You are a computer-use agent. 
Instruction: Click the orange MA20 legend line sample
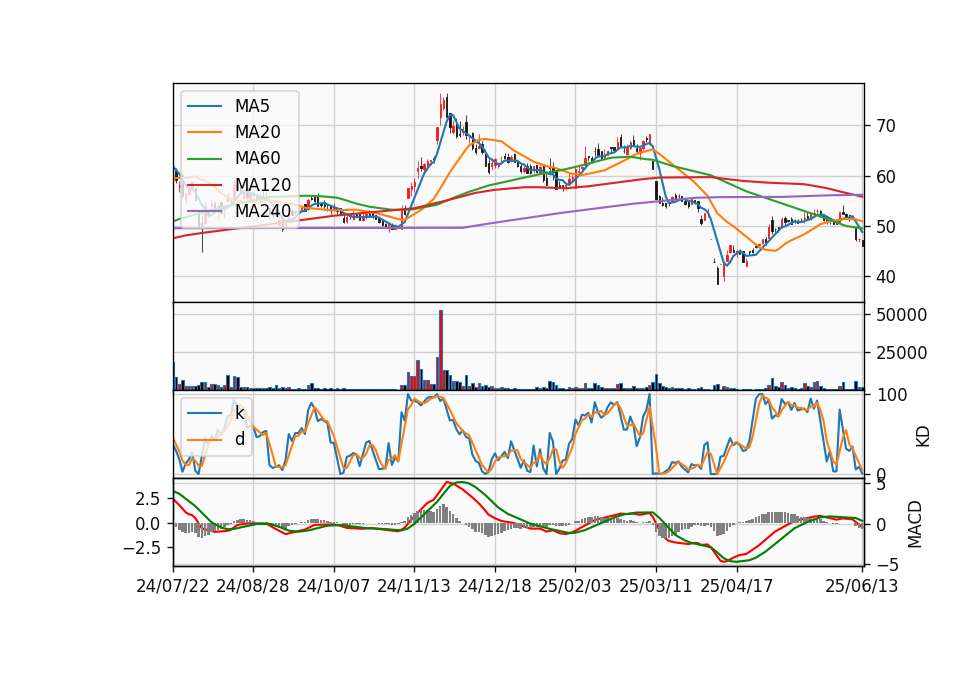[x=204, y=132]
